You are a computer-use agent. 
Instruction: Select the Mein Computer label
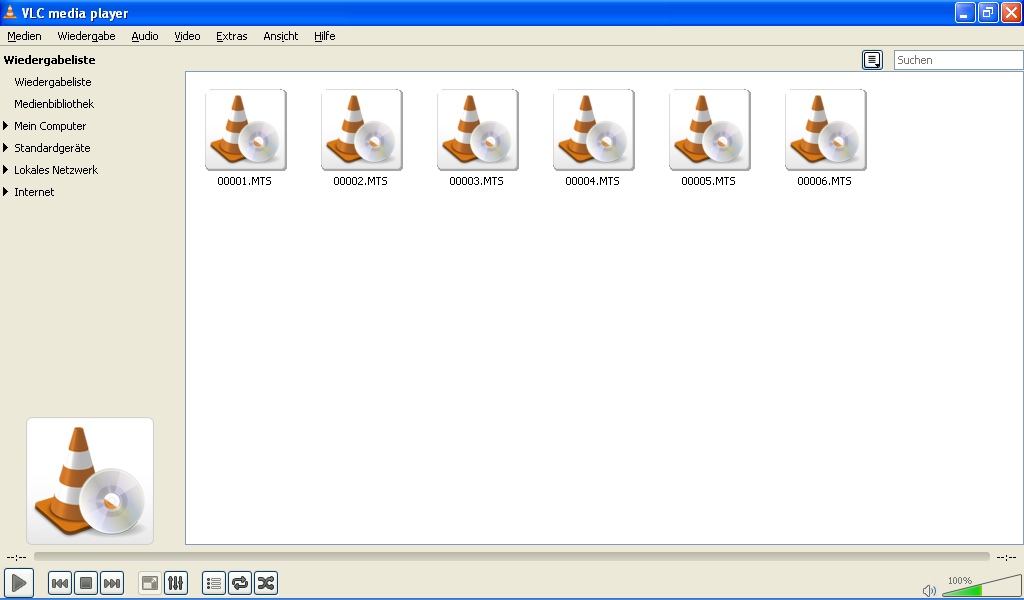coord(50,126)
